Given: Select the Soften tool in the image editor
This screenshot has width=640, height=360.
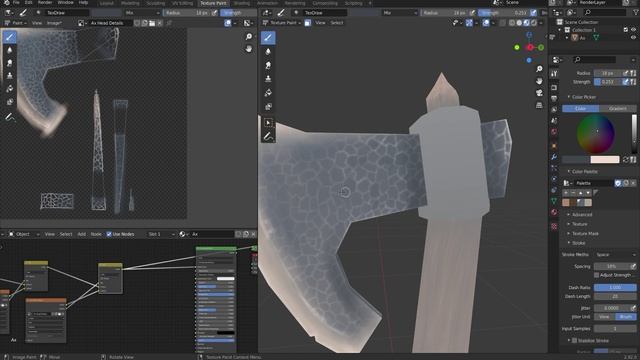Looking at the screenshot, I should 10,50.
